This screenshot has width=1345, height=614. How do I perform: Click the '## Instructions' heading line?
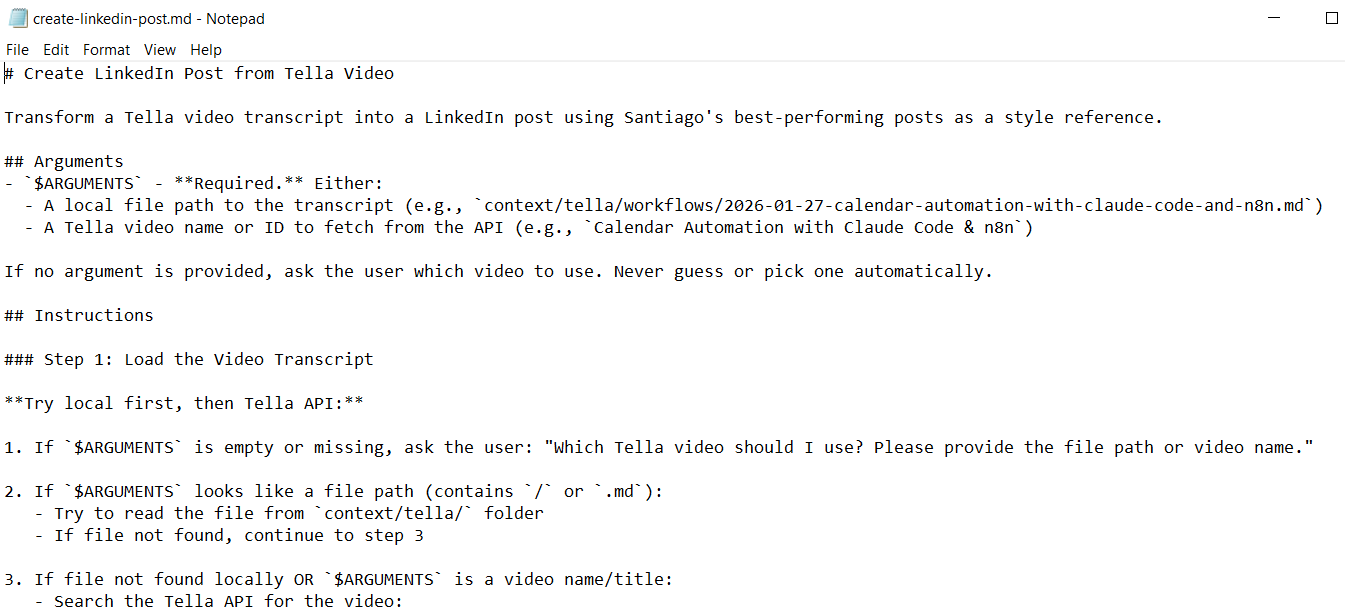(x=79, y=316)
